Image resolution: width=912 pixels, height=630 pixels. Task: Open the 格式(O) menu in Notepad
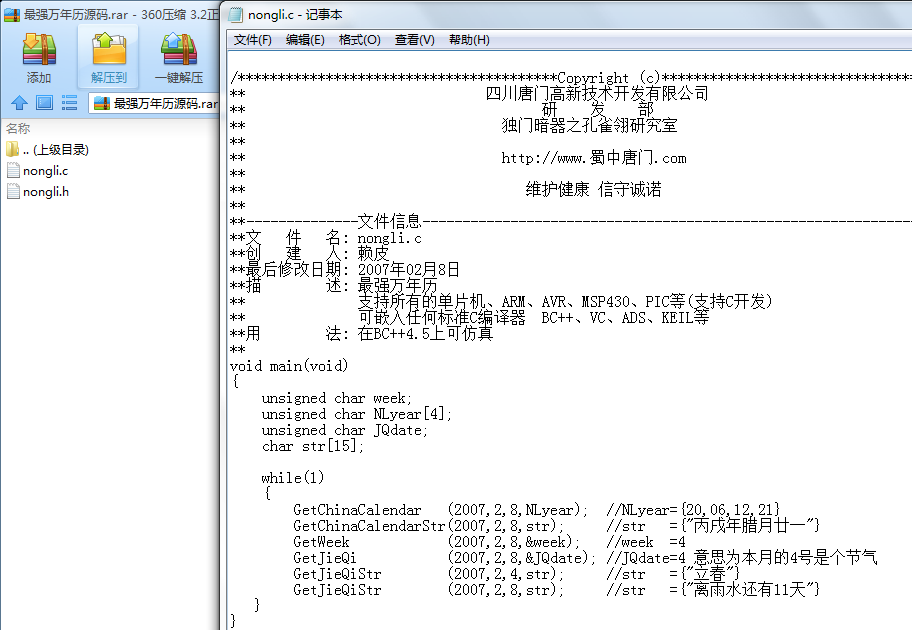click(359, 40)
